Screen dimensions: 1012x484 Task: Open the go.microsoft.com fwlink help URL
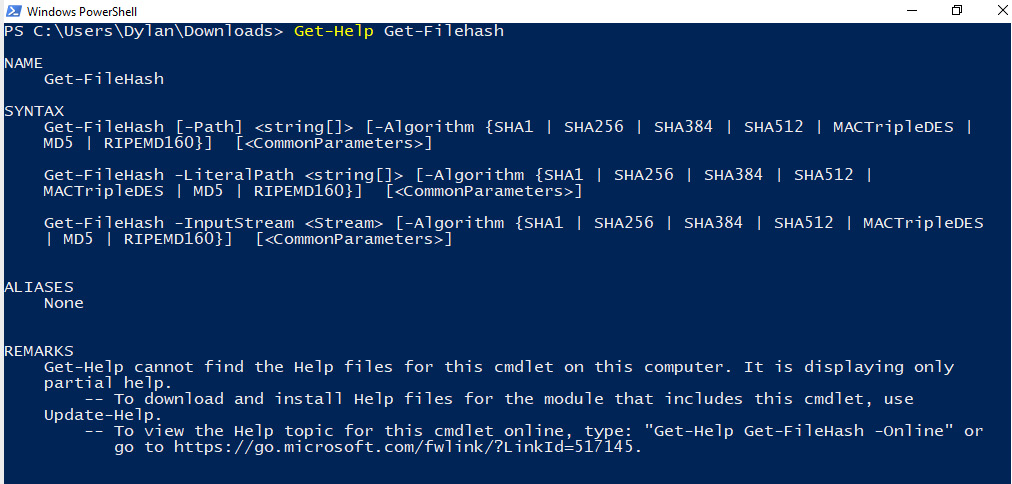tap(406, 447)
